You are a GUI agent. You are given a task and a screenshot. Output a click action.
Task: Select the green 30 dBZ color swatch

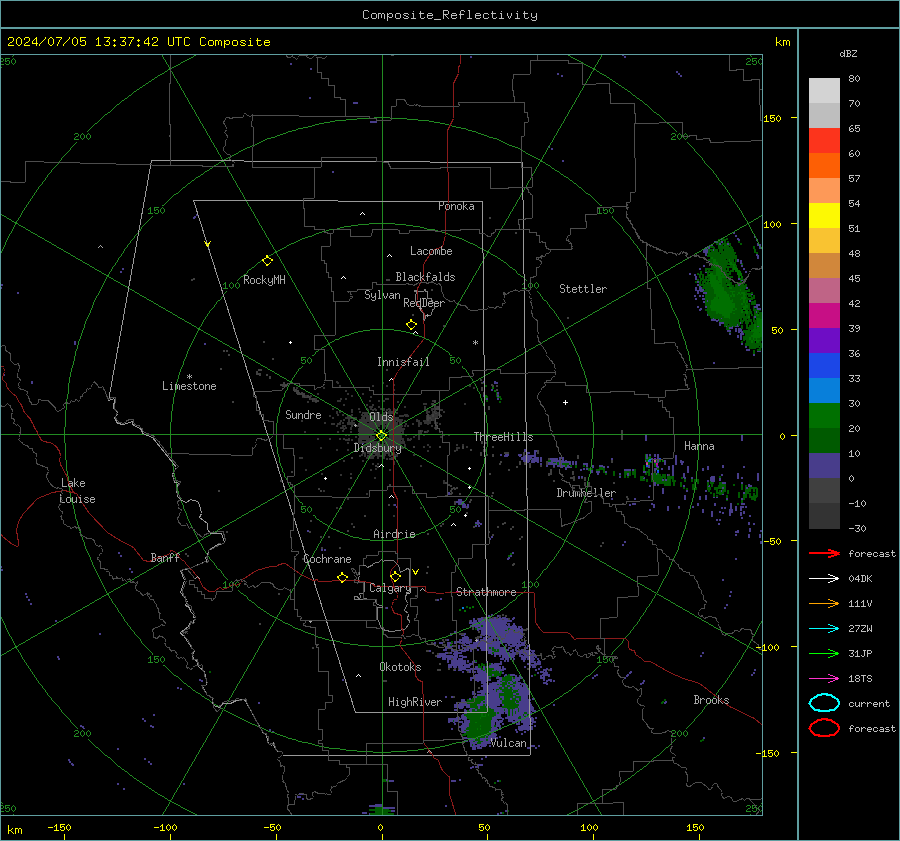tap(824, 415)
